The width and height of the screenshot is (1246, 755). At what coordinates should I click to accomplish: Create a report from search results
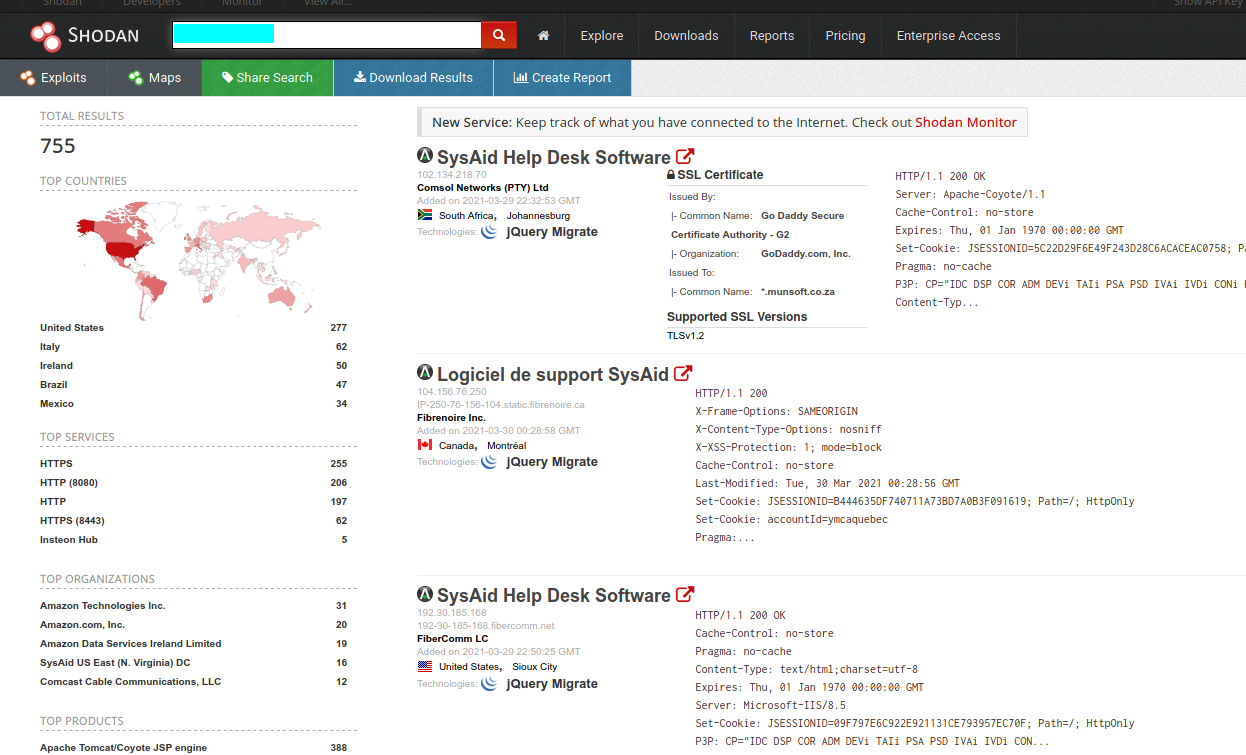click(x=561, y=78)
